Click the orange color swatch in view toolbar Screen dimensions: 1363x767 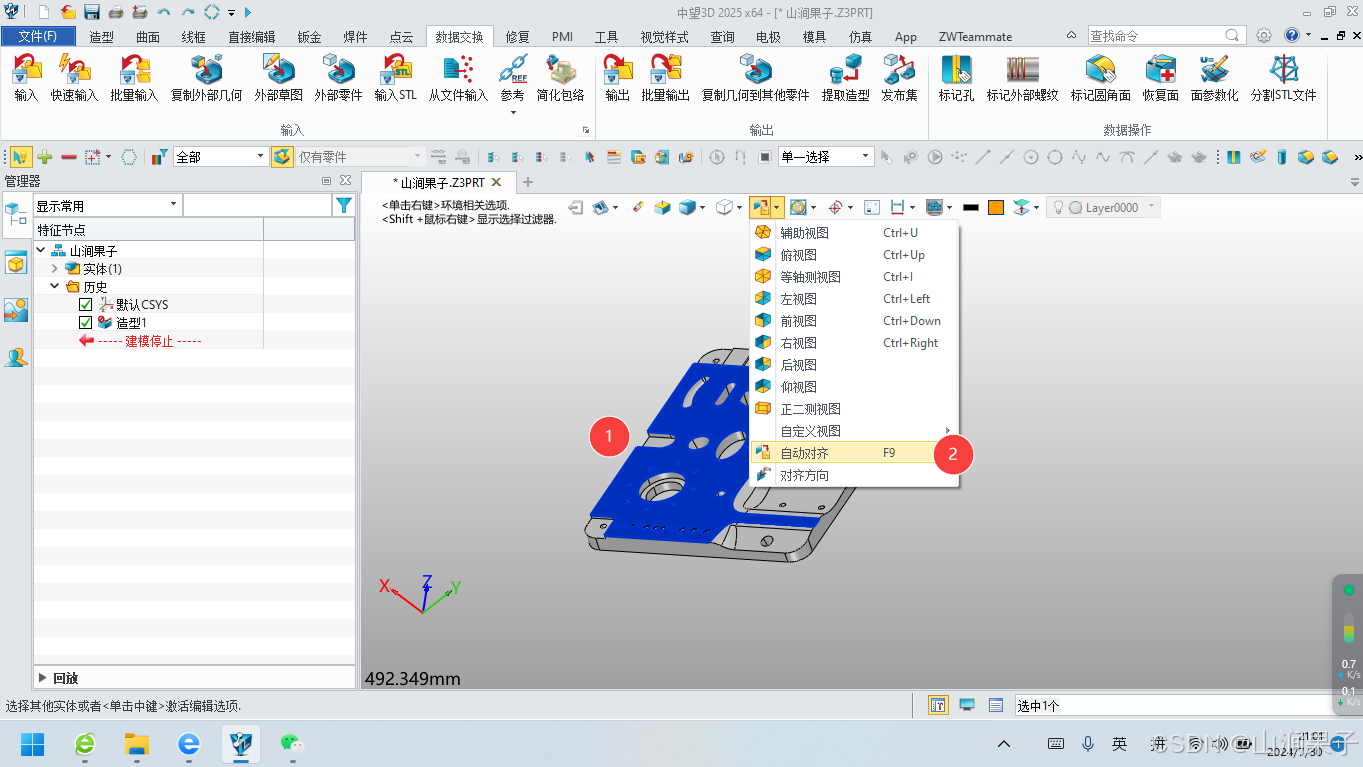tap(996, 207)
